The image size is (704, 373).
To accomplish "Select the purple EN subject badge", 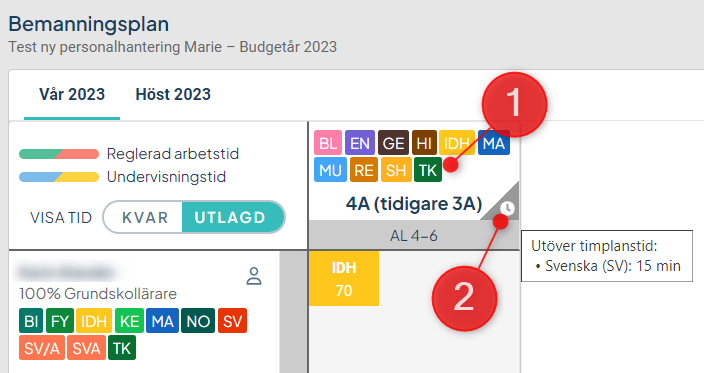I will [x=360, y=143].
